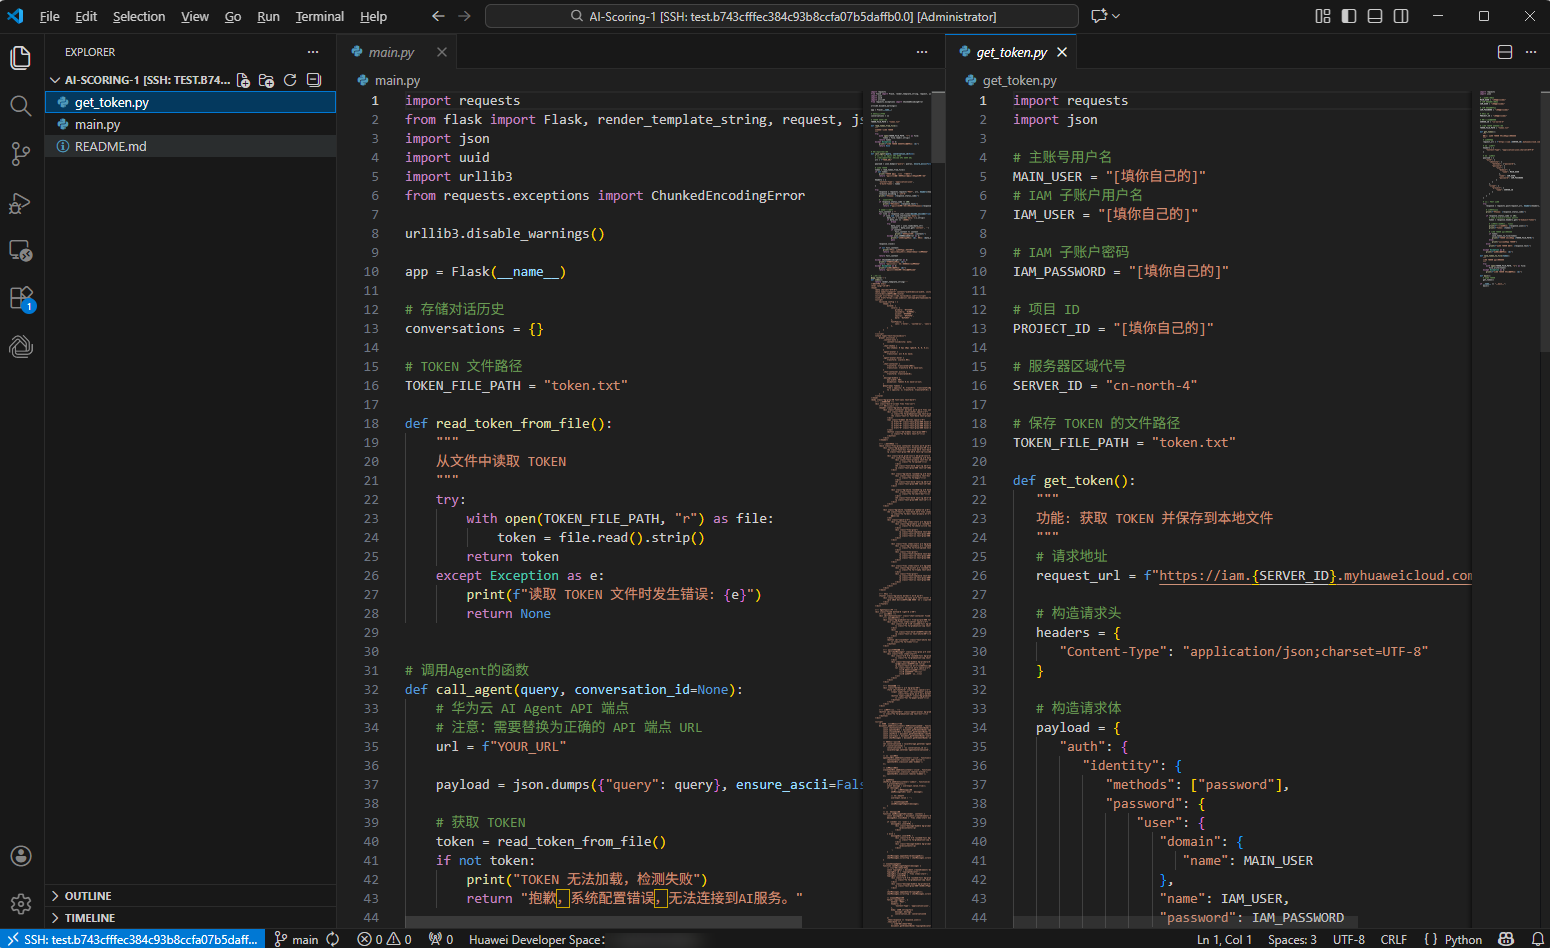Refresh the Explorer file tree

[290, 80]
